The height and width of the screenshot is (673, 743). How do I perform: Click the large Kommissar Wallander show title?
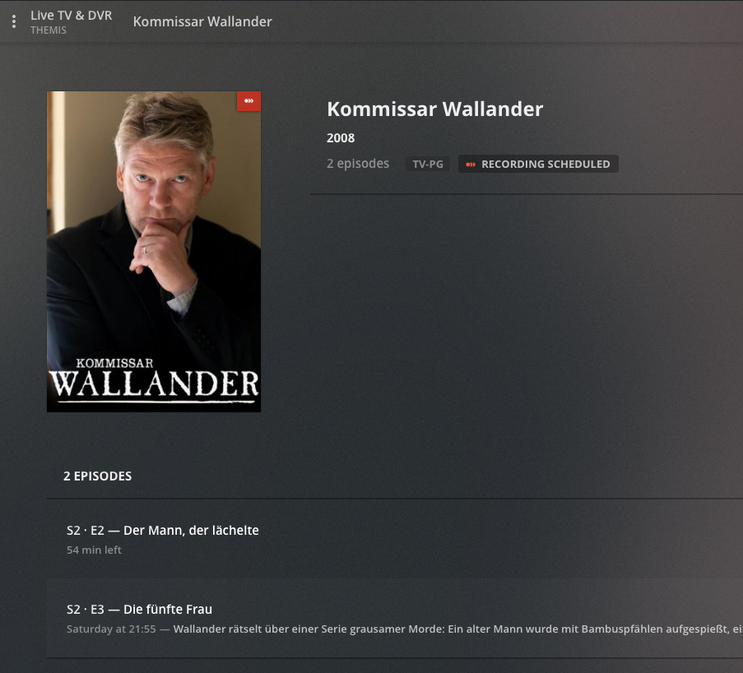[435, 109]
